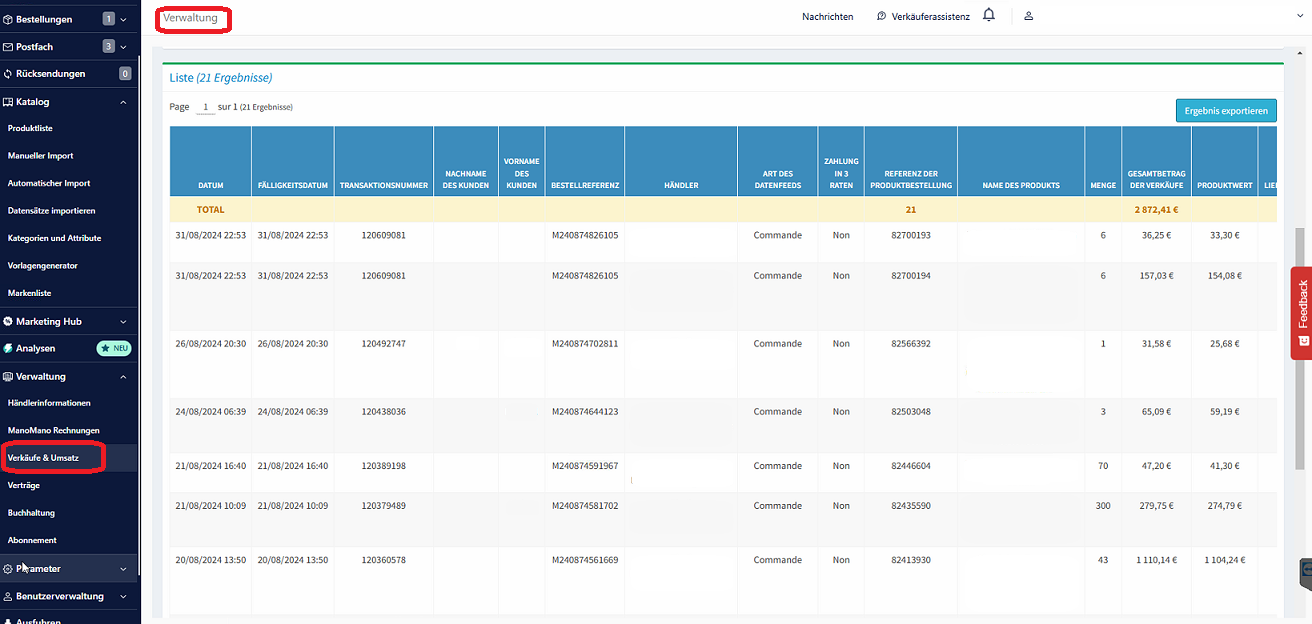Click the notification bell icon
The height and width of the screenshot is (624, 1312).
pos(989,15)
